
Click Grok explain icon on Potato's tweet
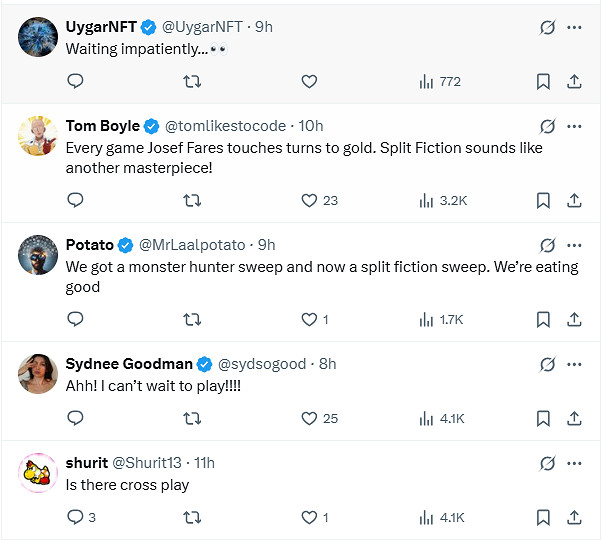[x=547, y=245]
